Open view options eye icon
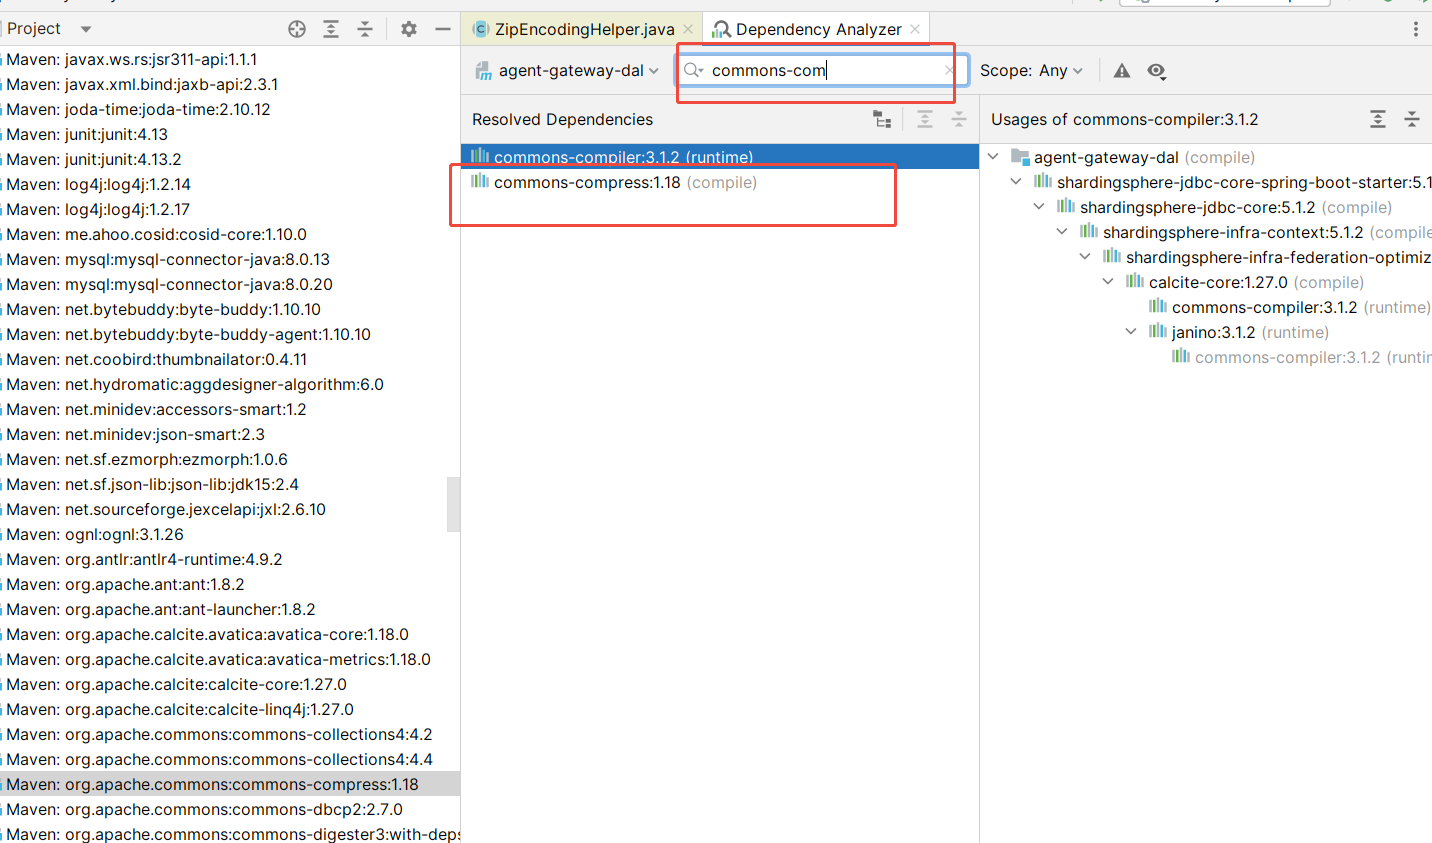The width and height of the screenshot is (1432, 843). point(1156,70)
